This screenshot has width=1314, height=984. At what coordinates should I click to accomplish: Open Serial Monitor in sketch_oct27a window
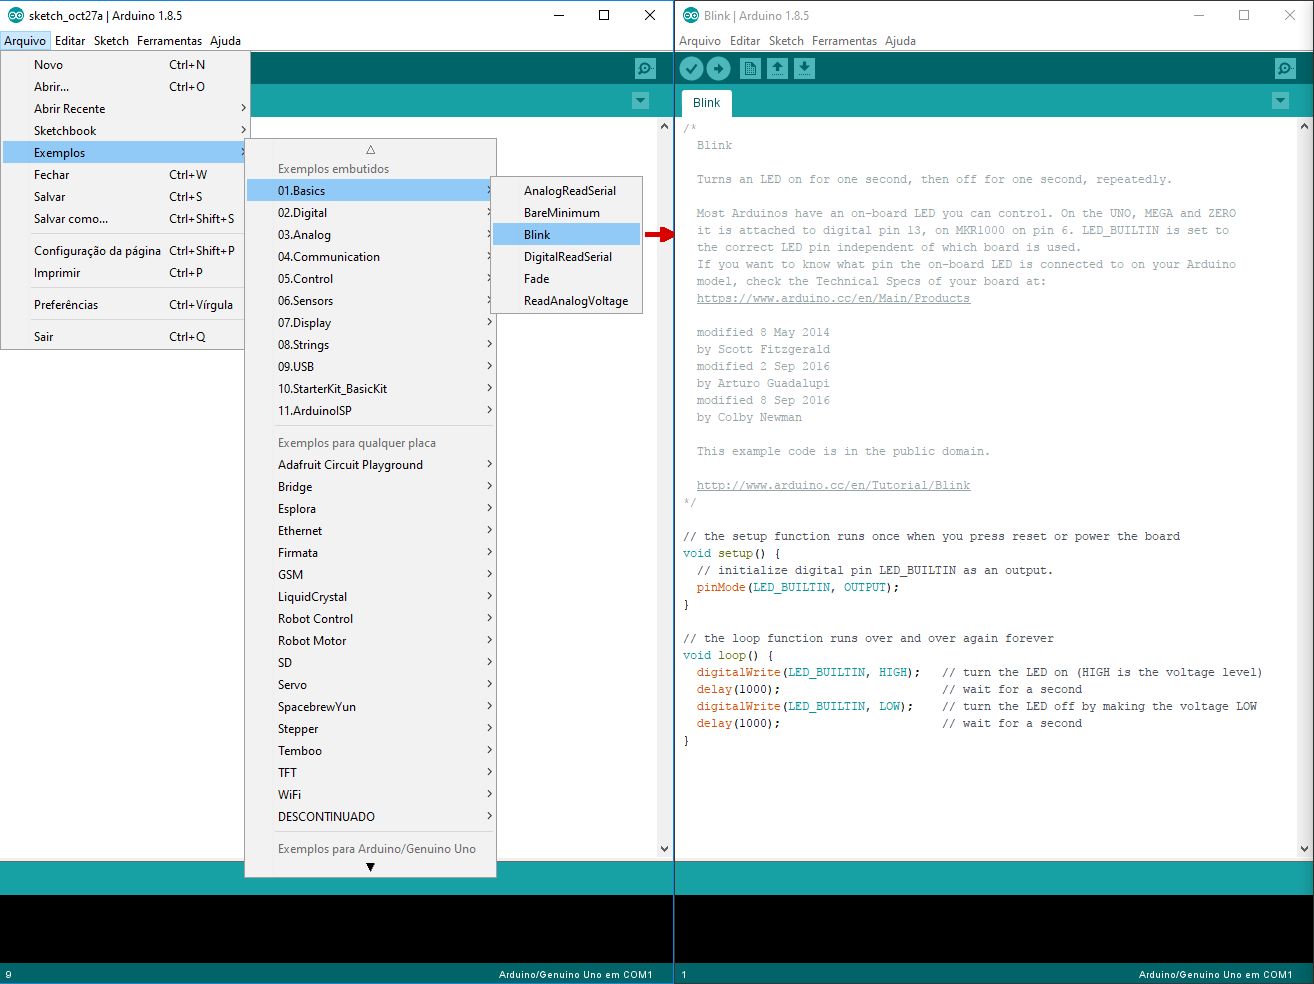(x=645, y=68)
